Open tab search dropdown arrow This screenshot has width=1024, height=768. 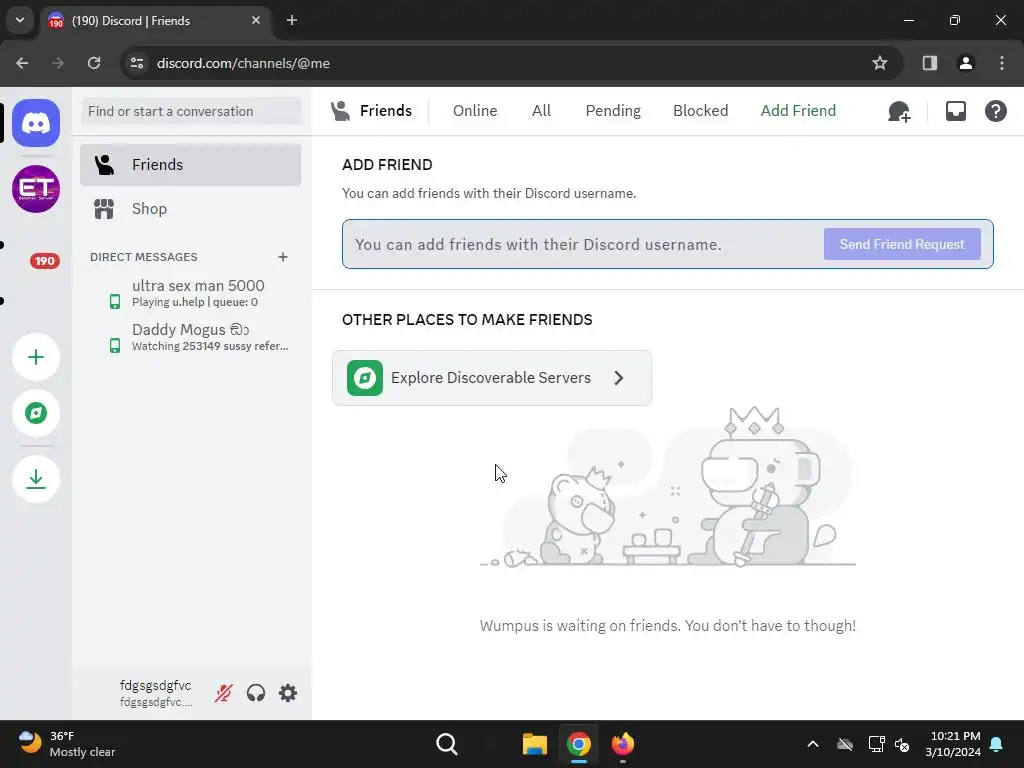click(x=20, y=20)
